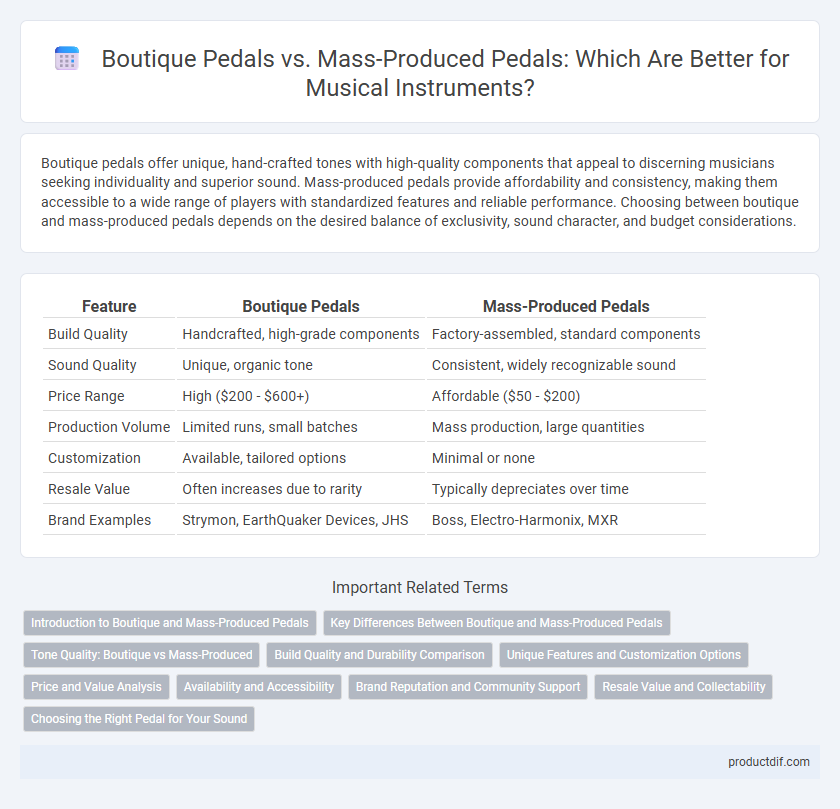Select Resale Value and Collectability tag

[x=684, y=687]
